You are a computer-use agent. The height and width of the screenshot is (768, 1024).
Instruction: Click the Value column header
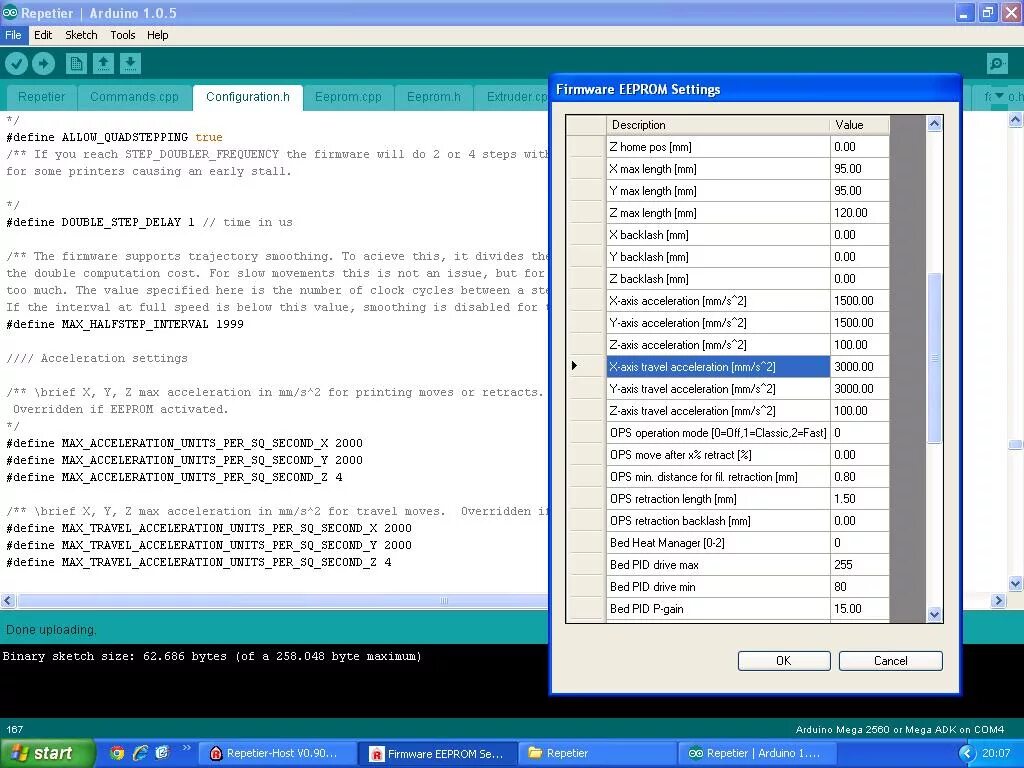tap(859, 125)
